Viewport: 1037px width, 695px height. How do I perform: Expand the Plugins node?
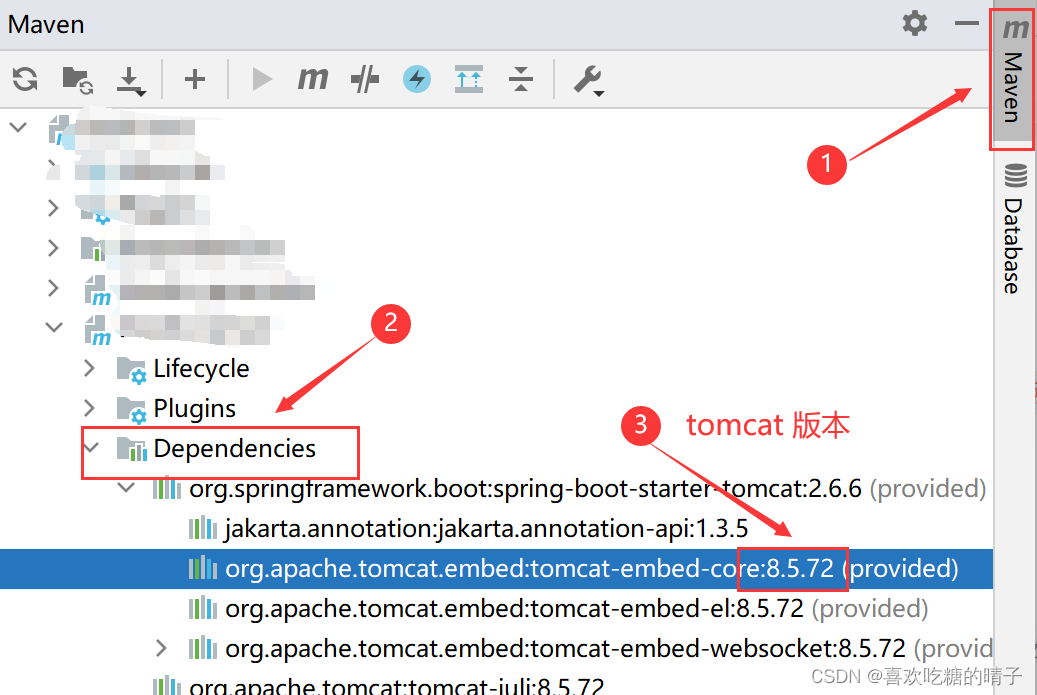pyautogui.click(x=90, y=408)
